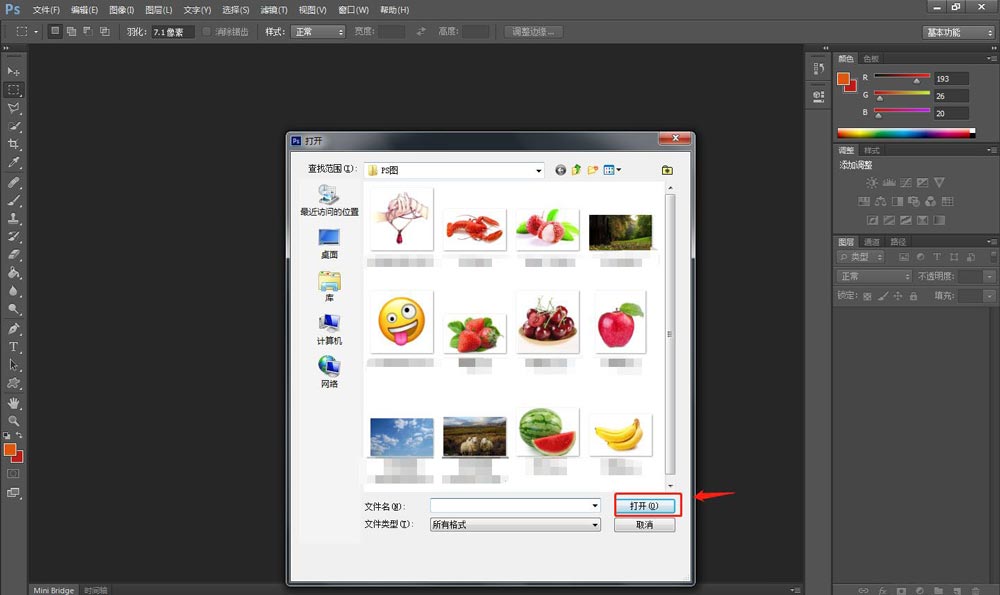Reset default foreground background colors
The width and height of the screenshot is (1000, 595).
6,436
